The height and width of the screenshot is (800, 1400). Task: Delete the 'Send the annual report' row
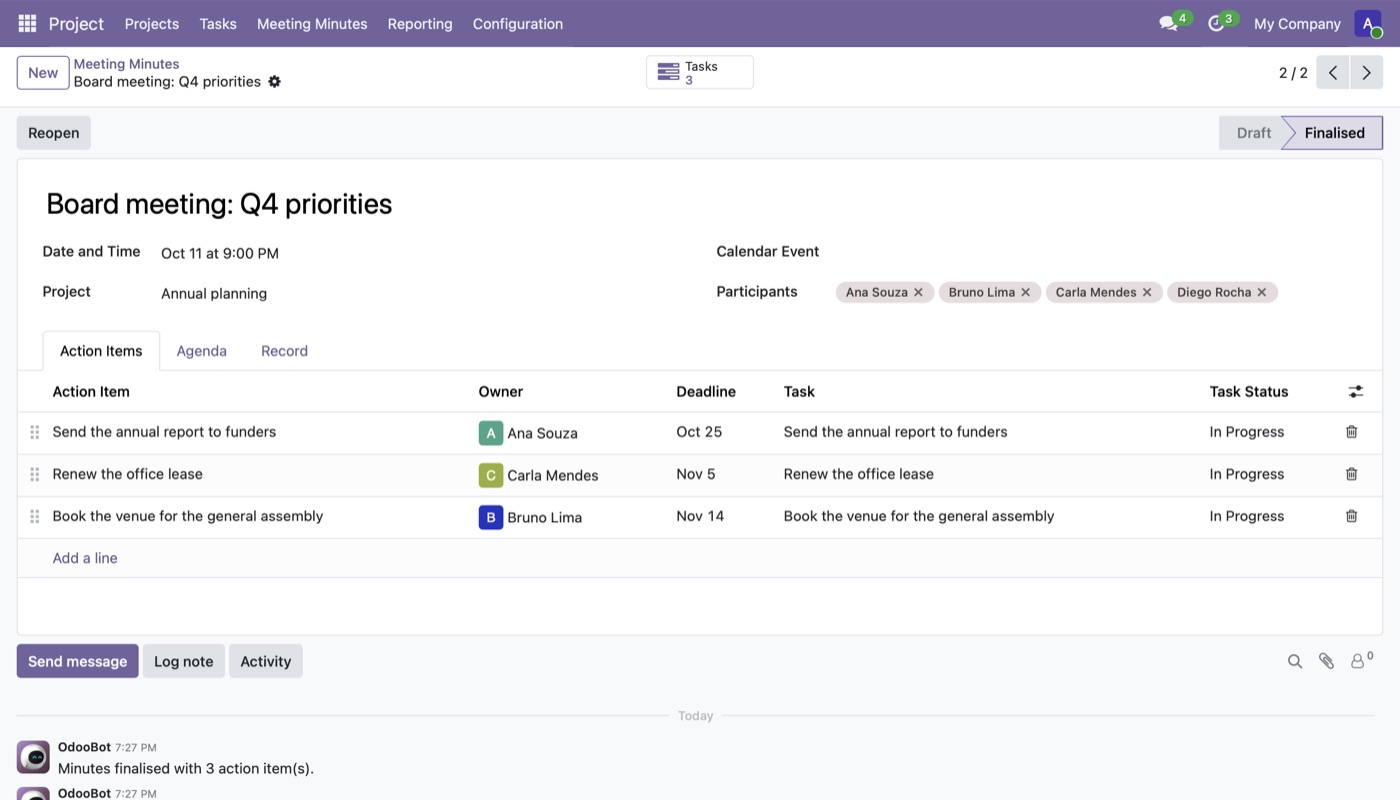(1351, 432)
